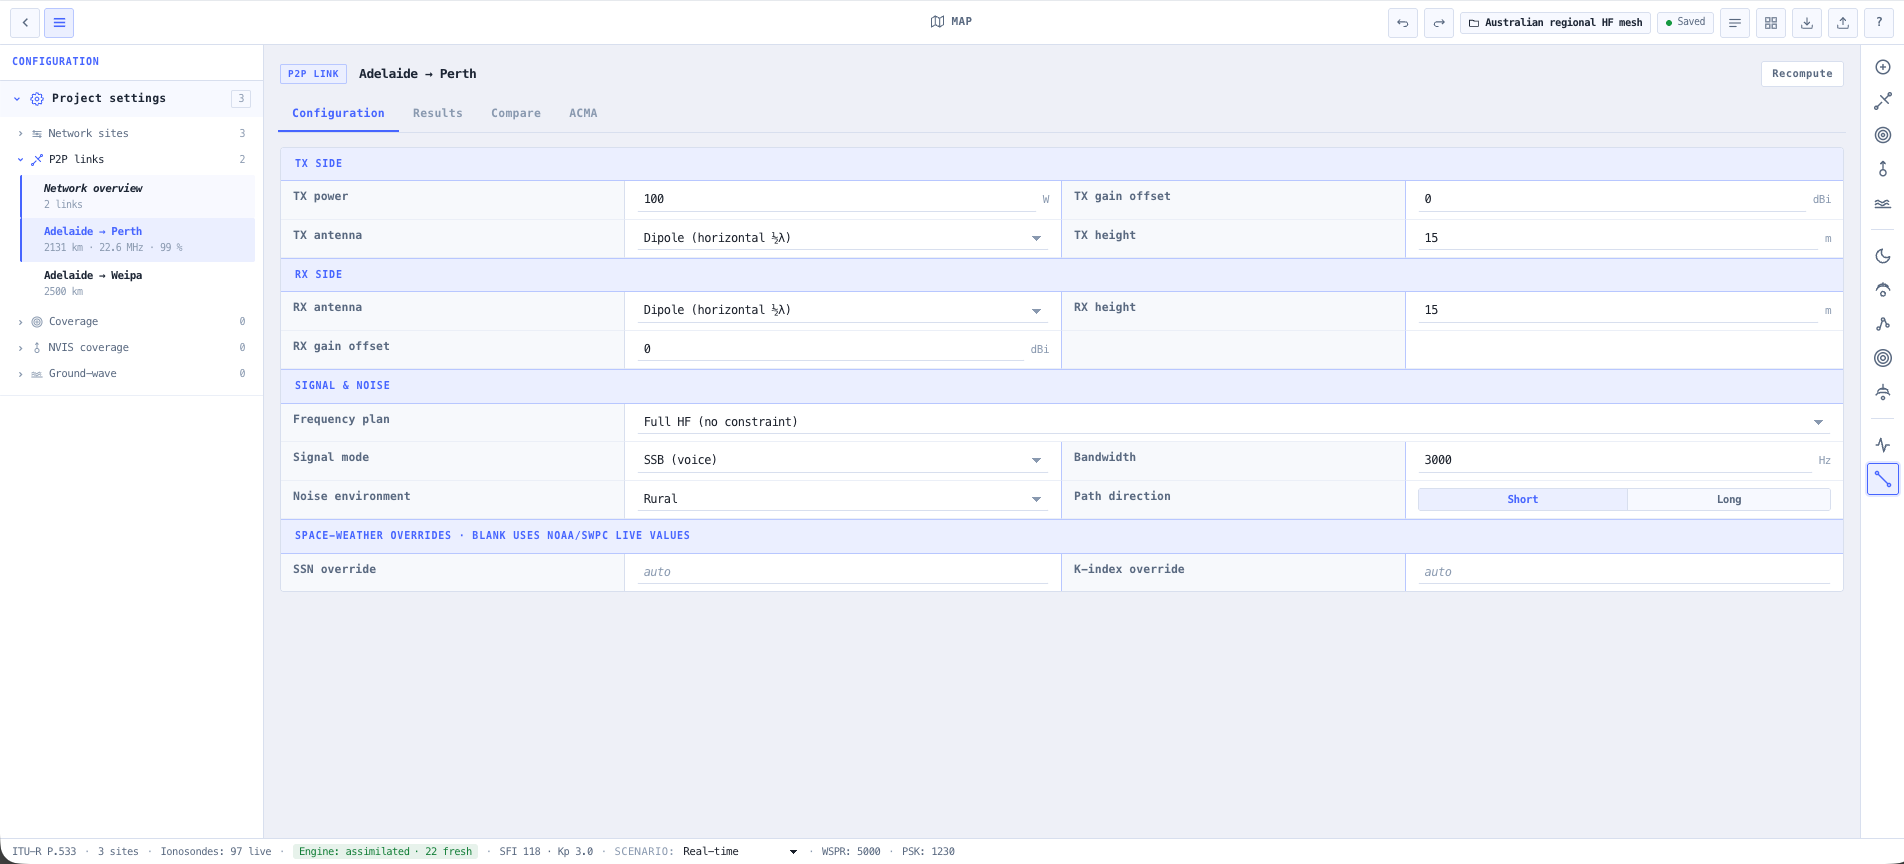Open the Signal mode dropdown

(x=842, y=460)
